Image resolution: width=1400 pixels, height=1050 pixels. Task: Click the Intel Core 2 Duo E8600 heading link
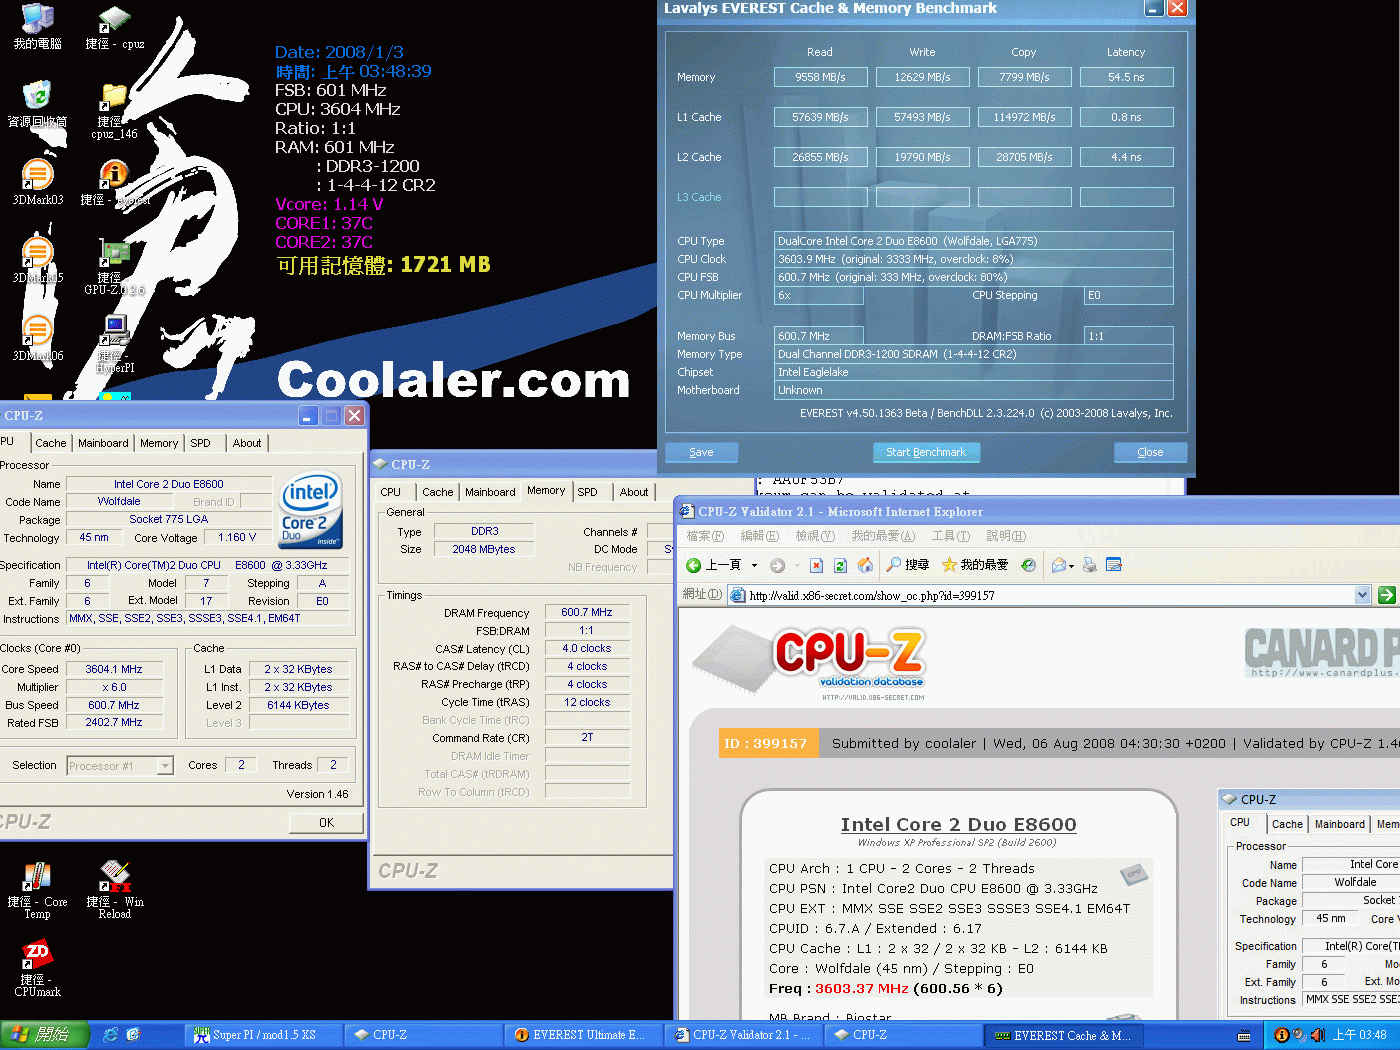tap(958, 824)
